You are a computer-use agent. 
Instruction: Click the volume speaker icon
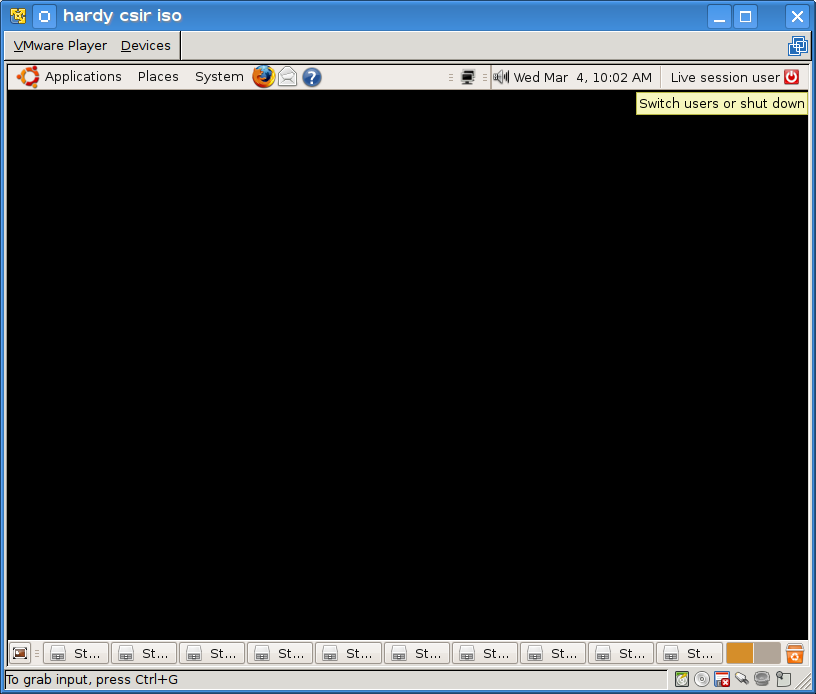click(x=501, y=77)
